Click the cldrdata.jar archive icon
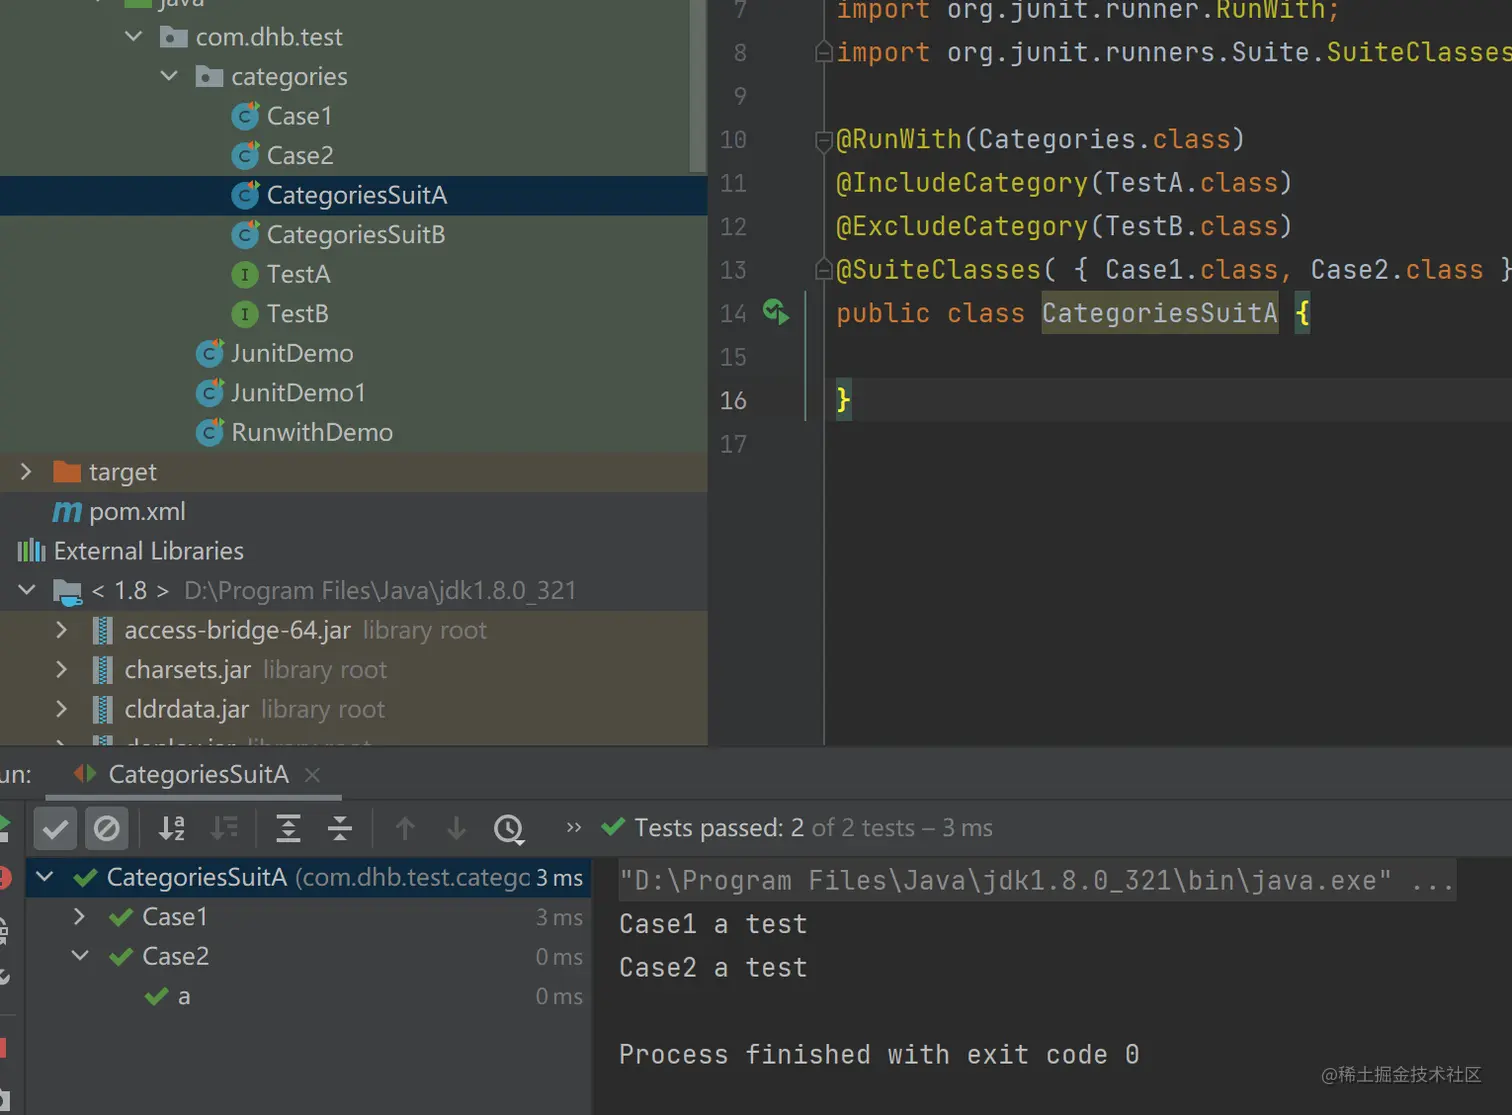Image resolution: width=1512 pixels, height=1115 pixels. coord(102,709)
